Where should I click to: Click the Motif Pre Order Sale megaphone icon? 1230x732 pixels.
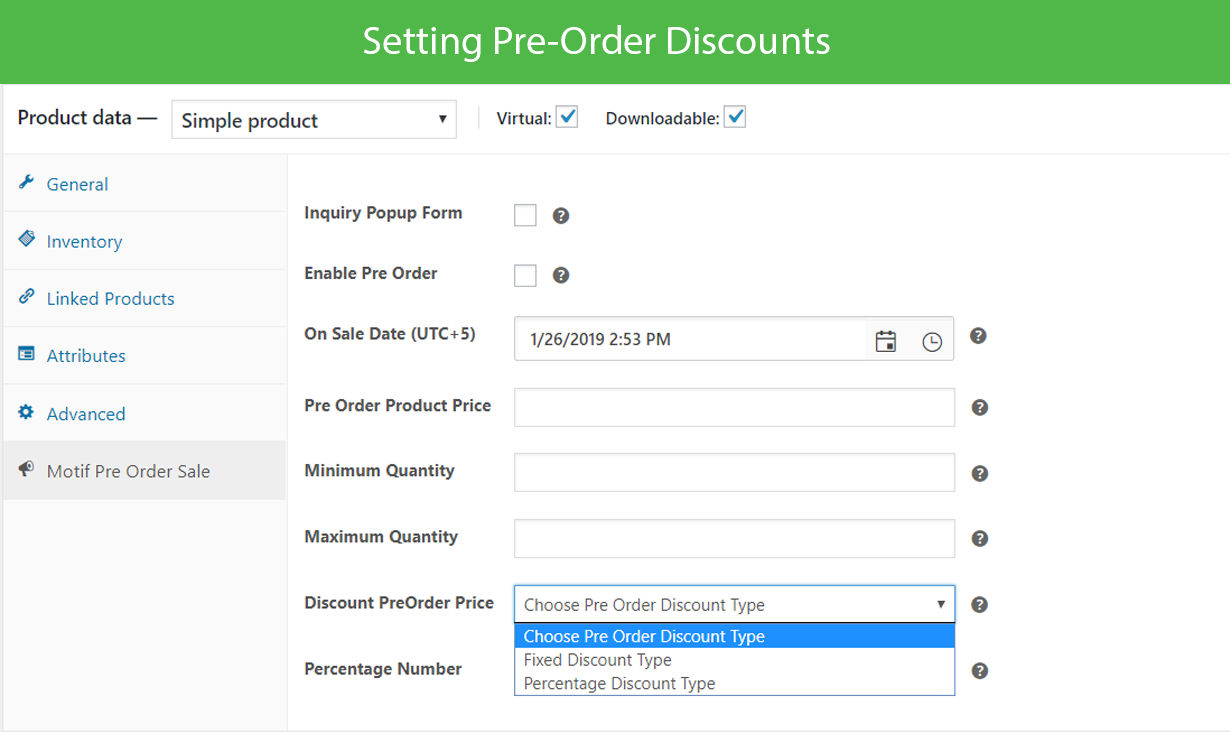(27, 469)
